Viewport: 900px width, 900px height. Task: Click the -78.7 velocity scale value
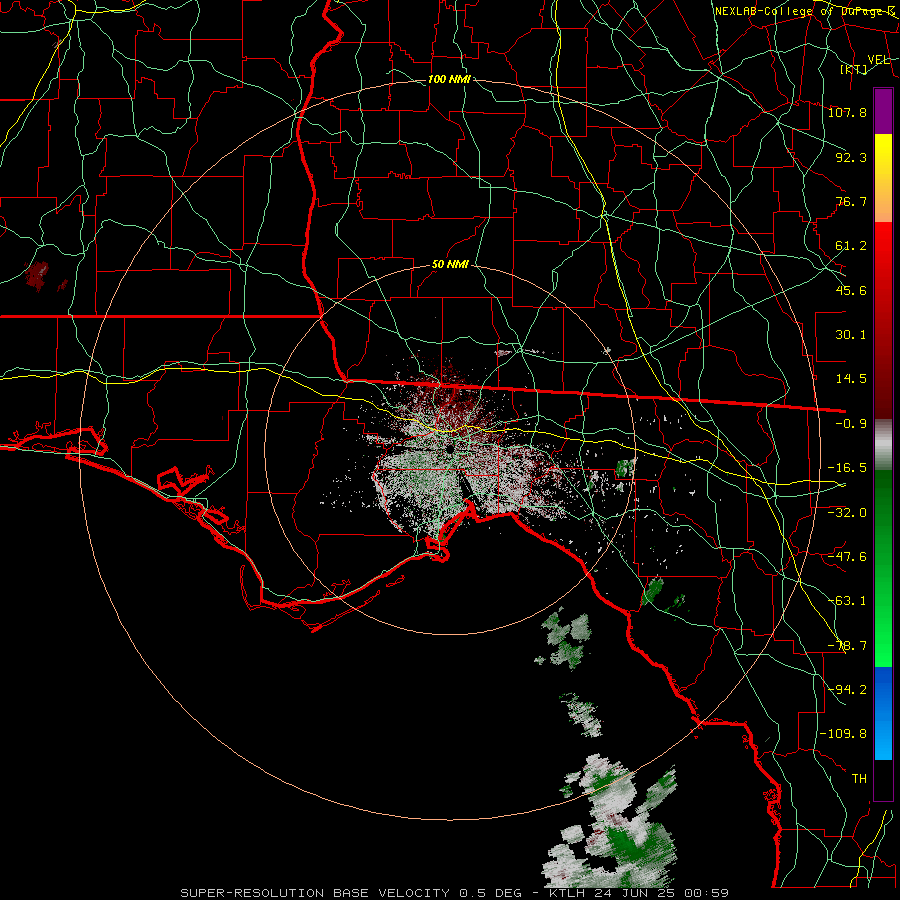pos(847,646)
